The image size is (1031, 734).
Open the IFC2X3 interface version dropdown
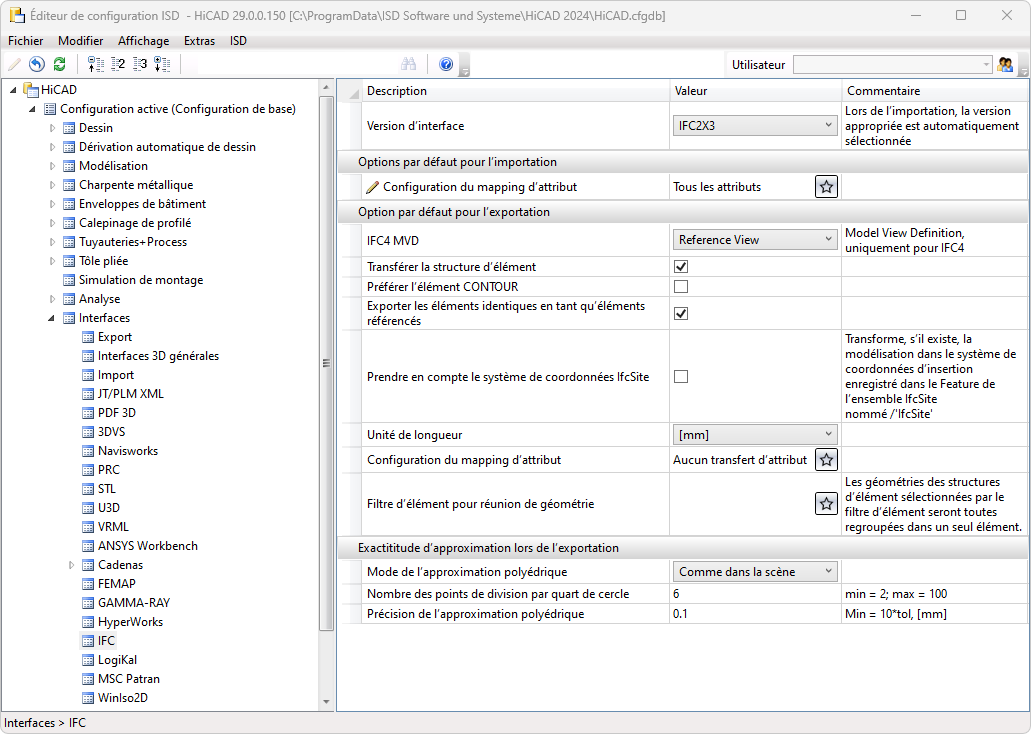pyautogui.click(x=755, y=126)
